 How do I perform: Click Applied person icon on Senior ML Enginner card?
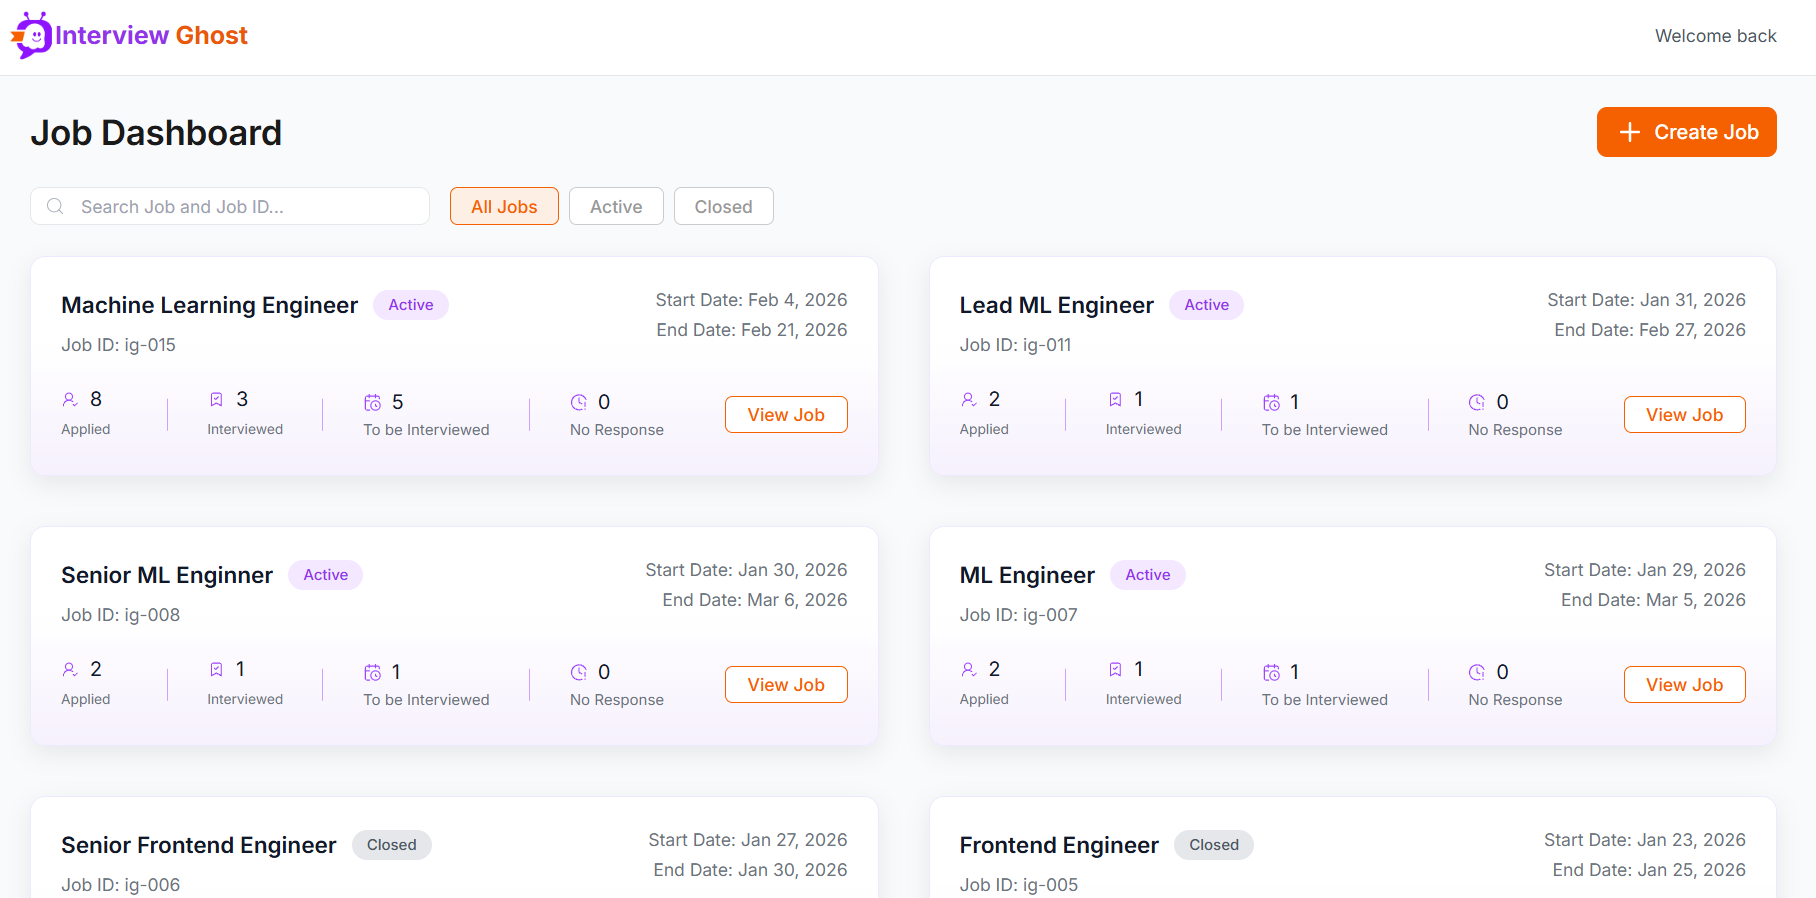[x=70, y=669]
